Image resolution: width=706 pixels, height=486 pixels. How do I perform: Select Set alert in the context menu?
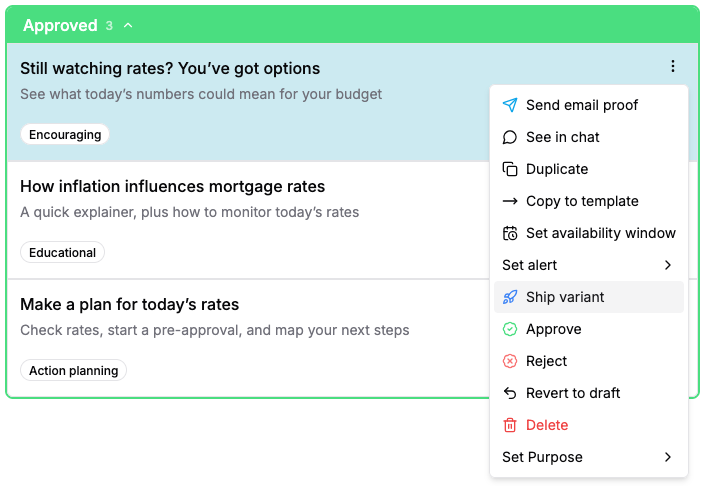click(x=530, y=265)
